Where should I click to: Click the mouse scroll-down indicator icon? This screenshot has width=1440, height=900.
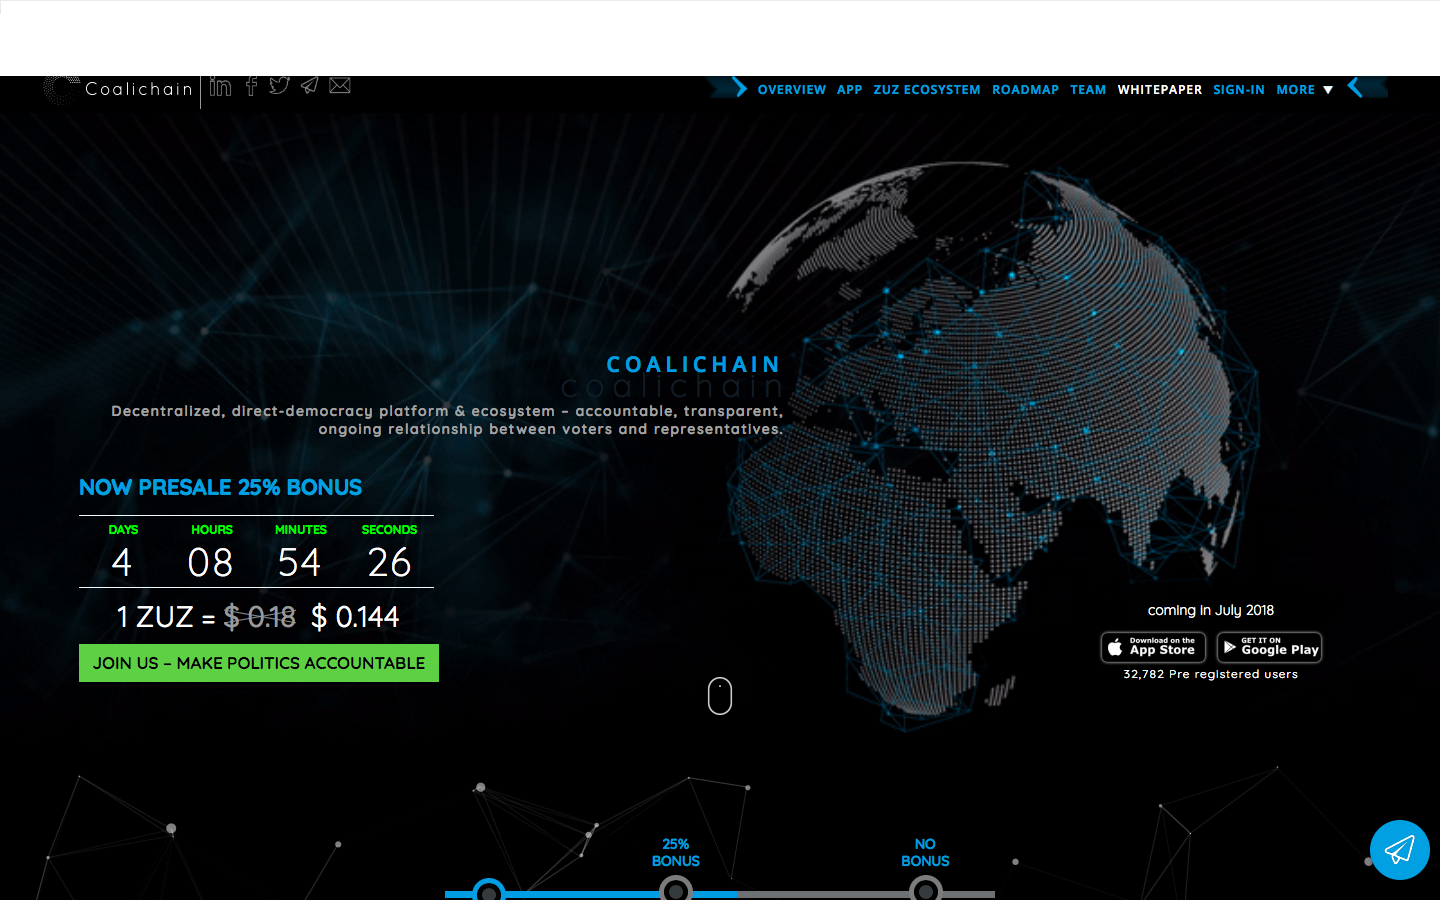coord(720,696)
